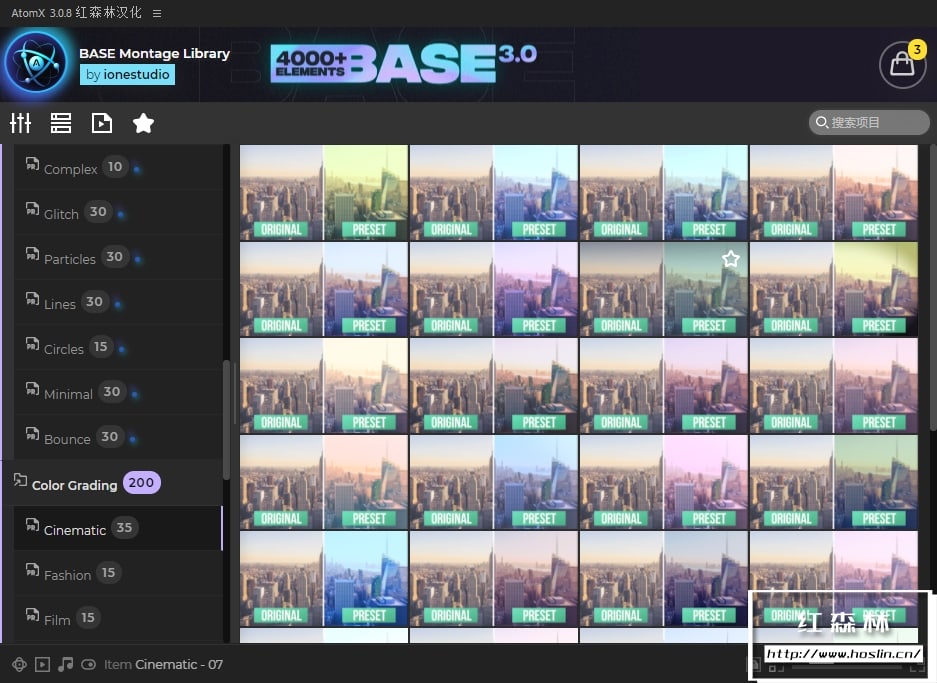Click the preview play icon in status bar
937x683 pixels.
(42, 664)
